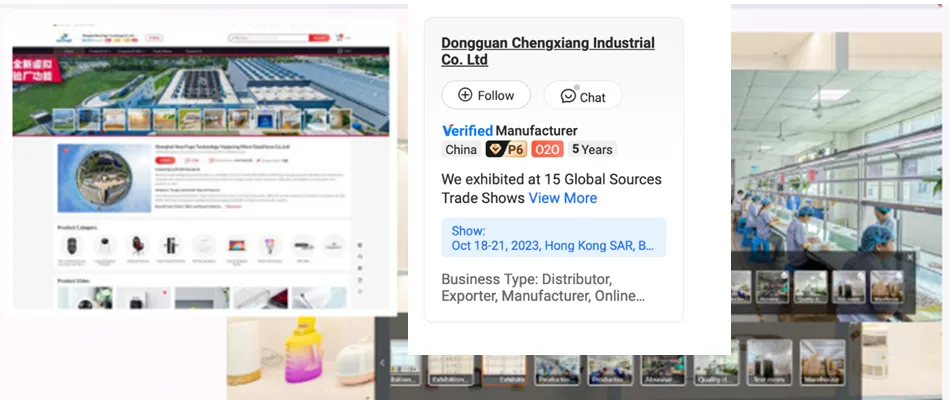Start a Chat with the supplier
The height and width of the screenshot is (400, 950).
point(583,96)
